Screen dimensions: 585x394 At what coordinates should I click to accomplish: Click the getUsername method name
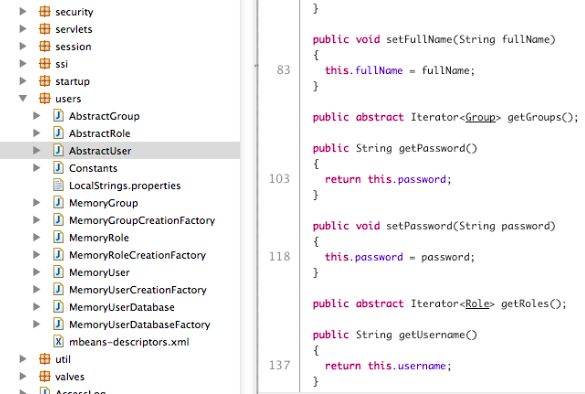[438, 335]
